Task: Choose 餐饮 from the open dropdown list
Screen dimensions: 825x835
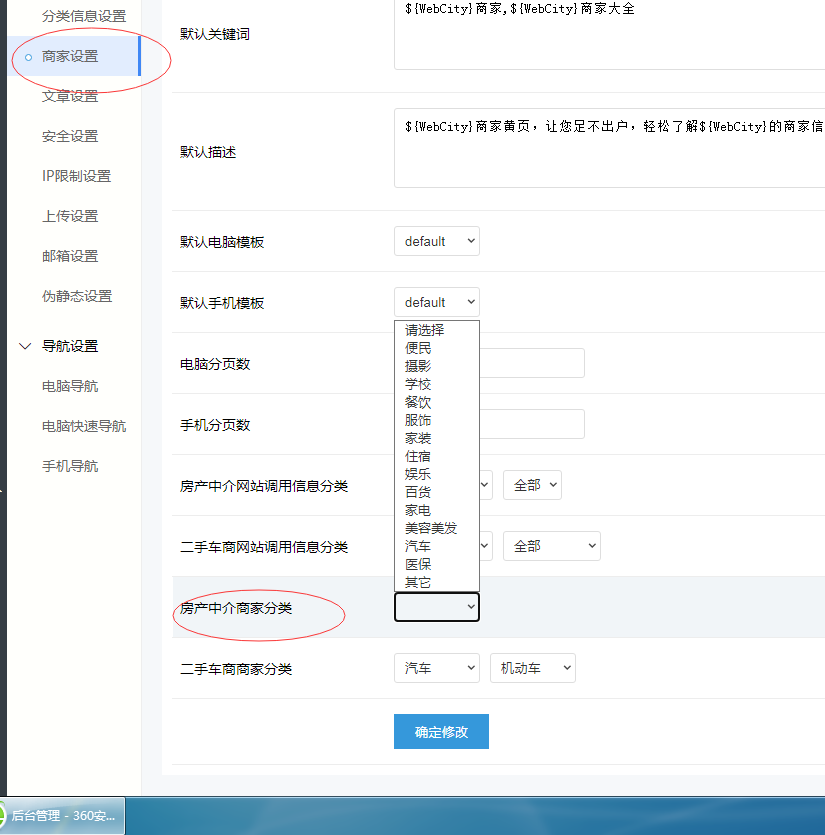Action: tap(418, 402)
